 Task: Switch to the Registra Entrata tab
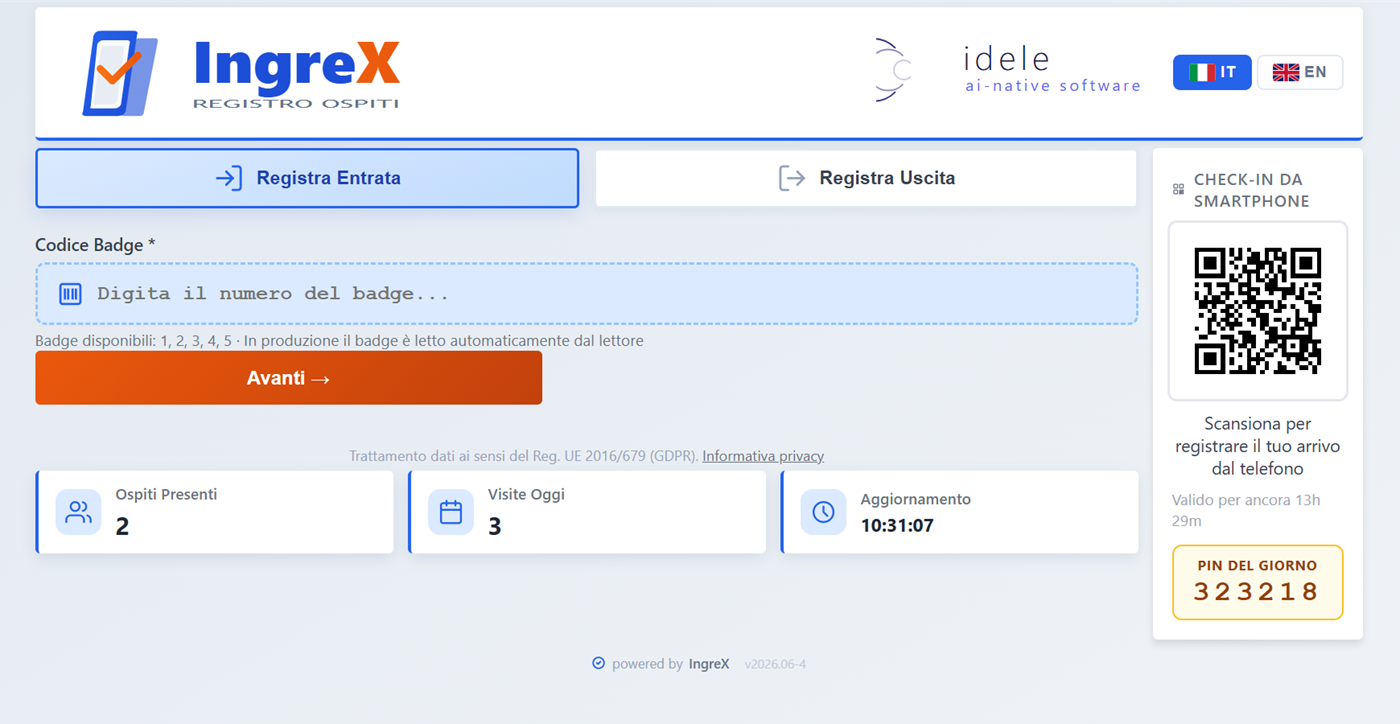tap(307, 178)
